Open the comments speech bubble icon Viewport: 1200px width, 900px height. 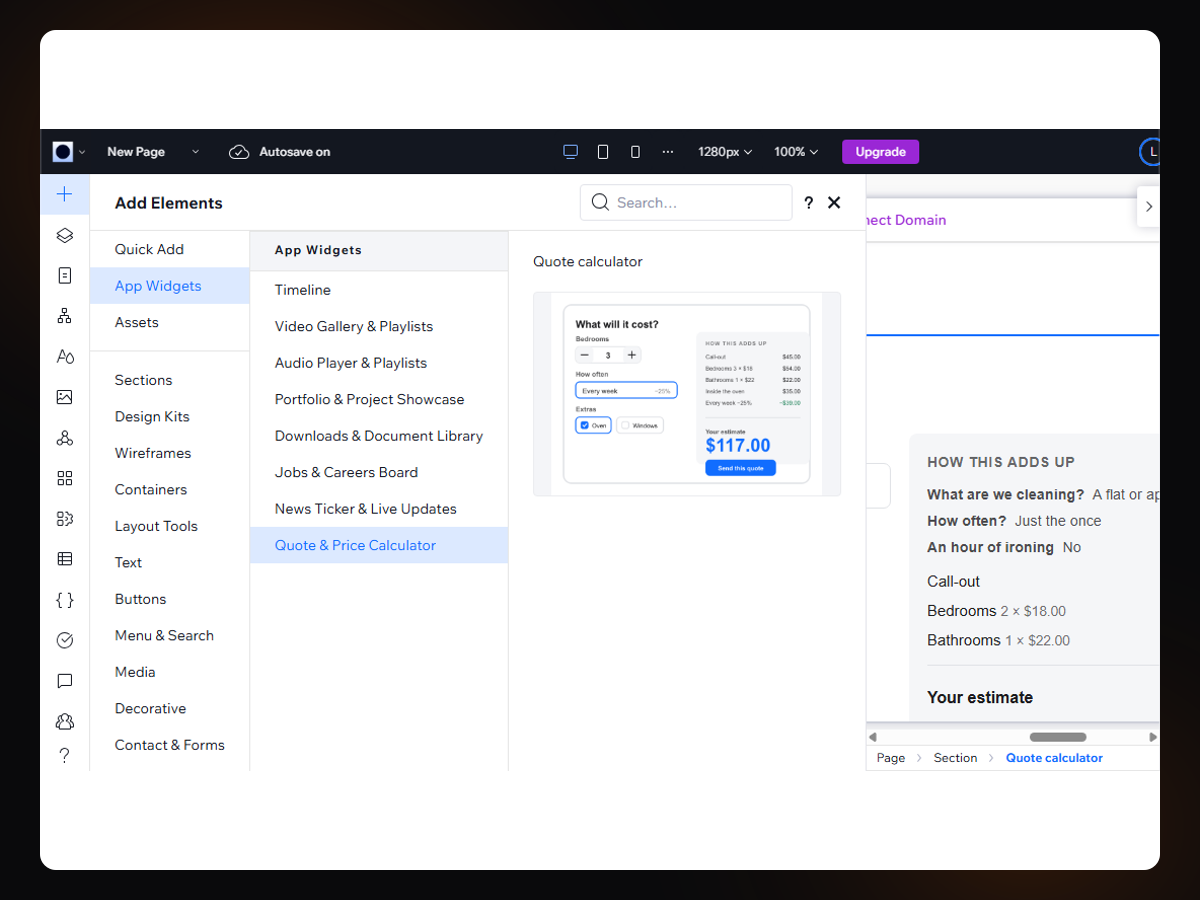tap(65, 681)
